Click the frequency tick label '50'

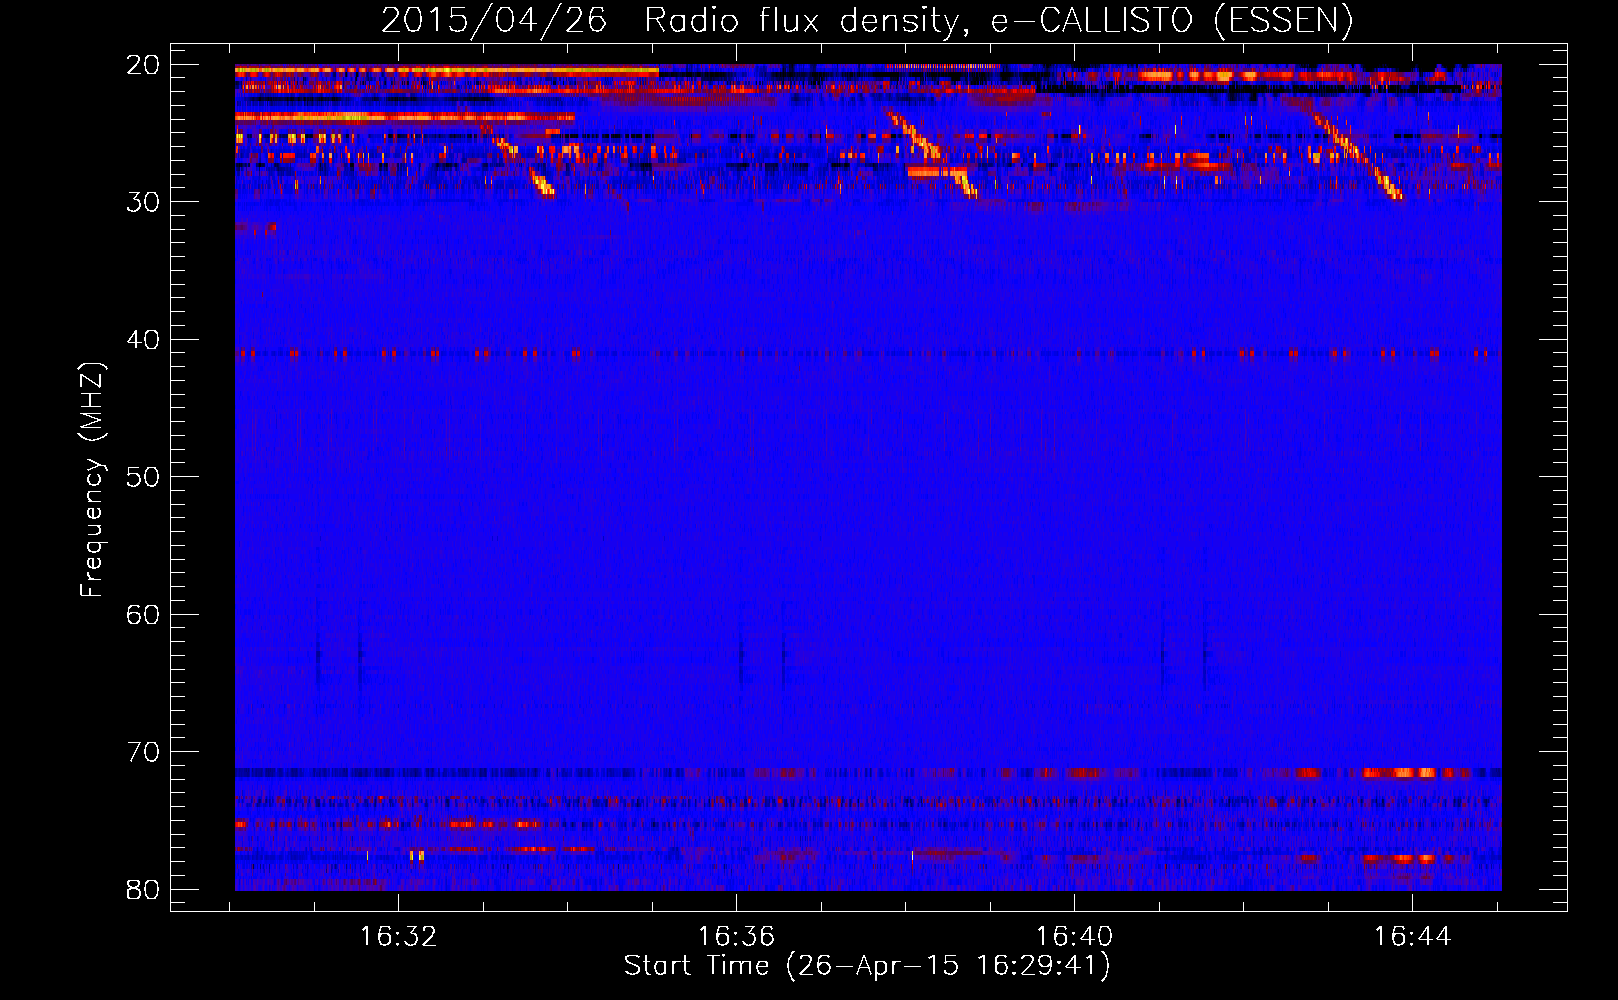pyautogui.click(x=143, y=477)
